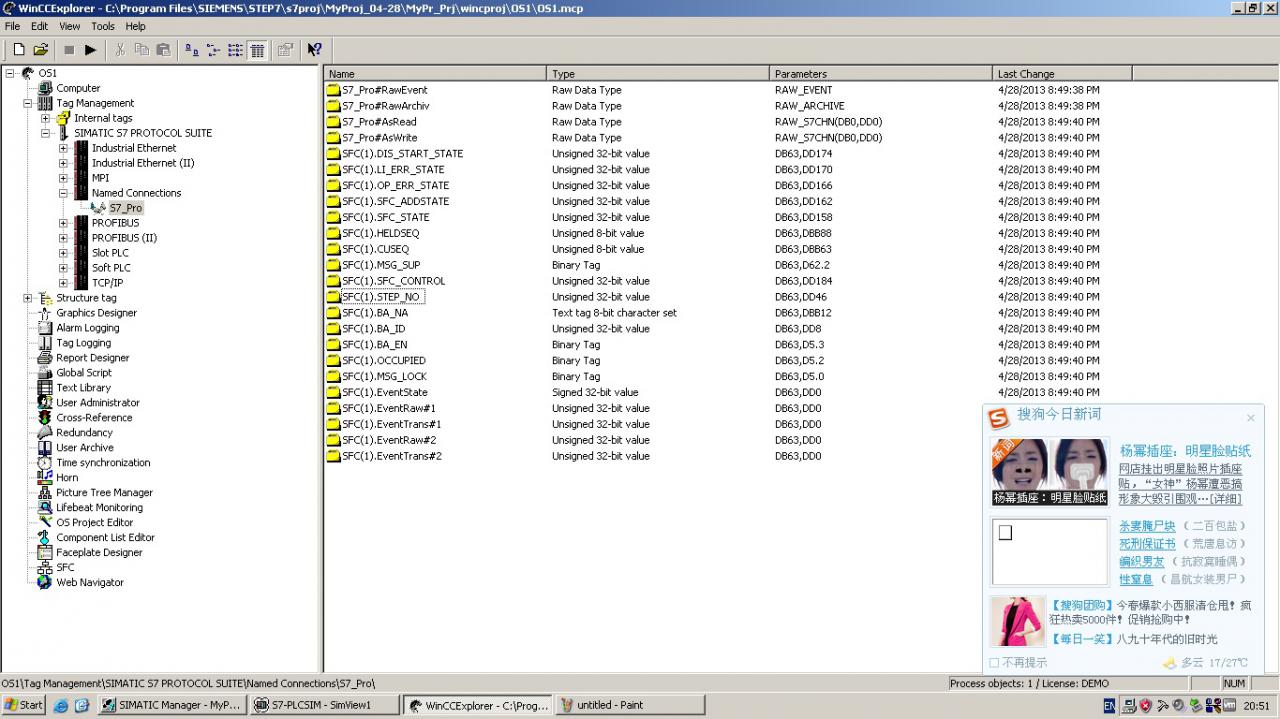Open the Tools menu
The width and height of the screenshot is (1280, 719).
pos(103,26)
